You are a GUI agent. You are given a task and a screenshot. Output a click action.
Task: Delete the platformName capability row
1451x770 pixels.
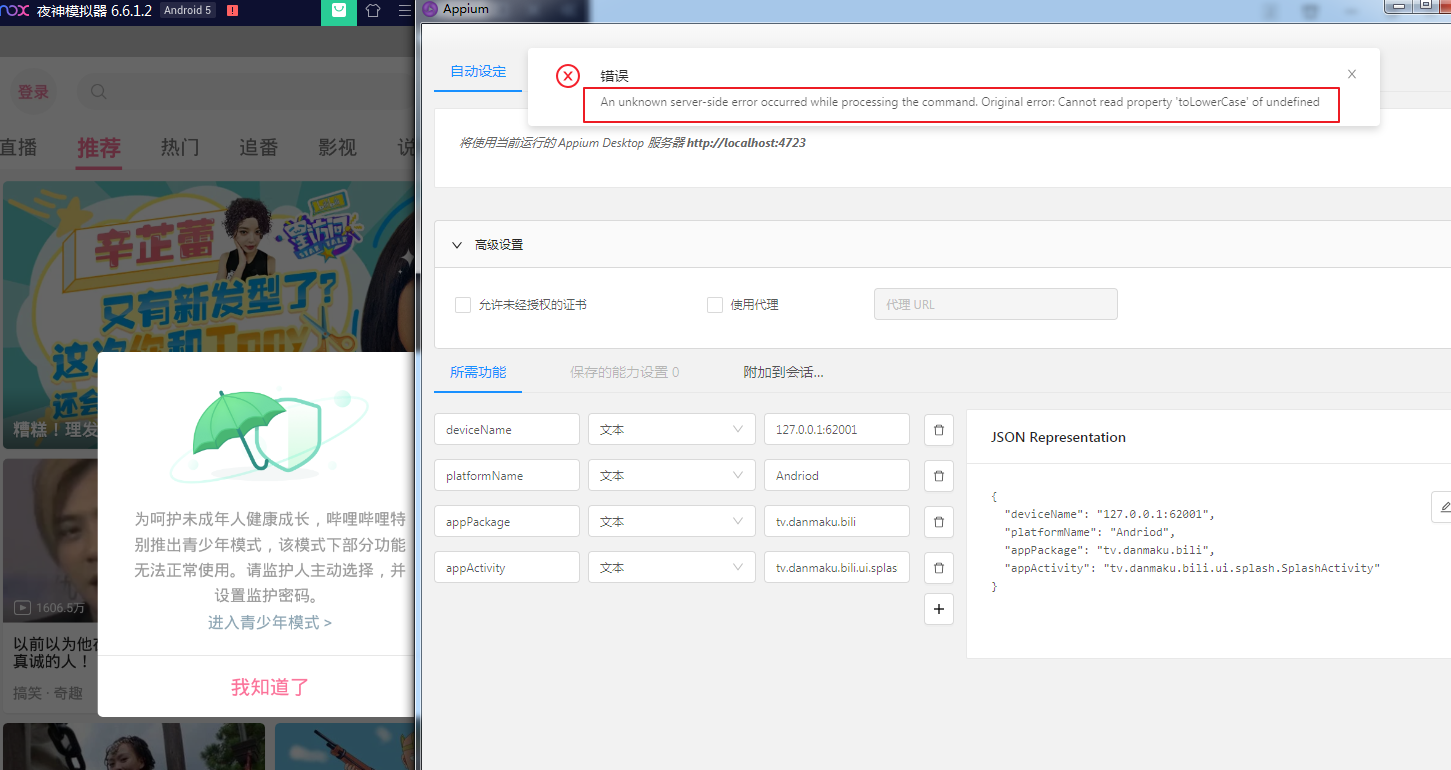[x=938, y=476]
